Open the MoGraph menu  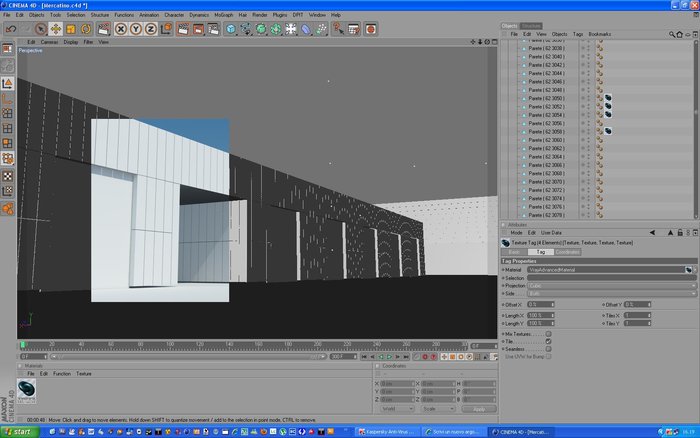(224, 15)
